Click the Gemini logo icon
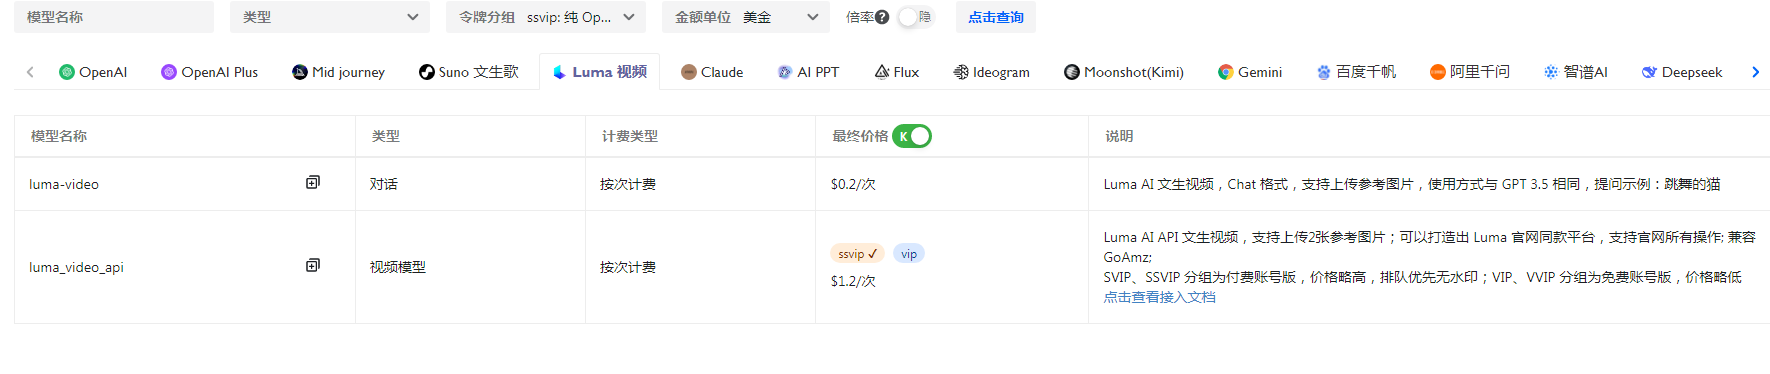The height and width of the screenshot is (374, 1770). tap(1226, 72)
